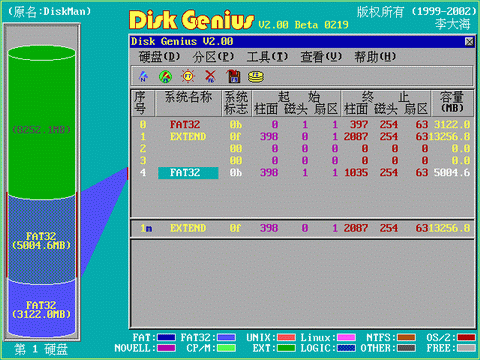Click the red X F6 delete icon

[210, 76]
